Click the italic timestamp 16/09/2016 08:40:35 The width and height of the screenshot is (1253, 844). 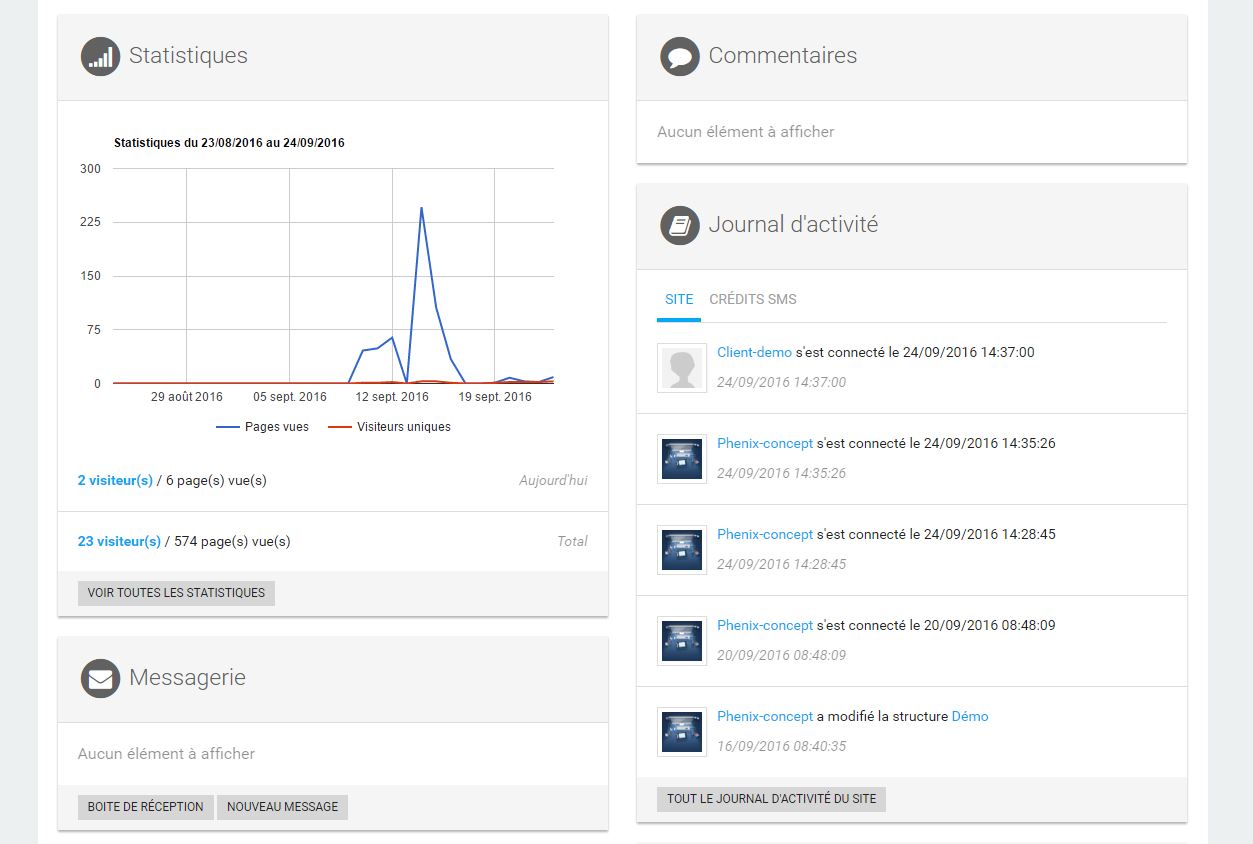(781, 746)
